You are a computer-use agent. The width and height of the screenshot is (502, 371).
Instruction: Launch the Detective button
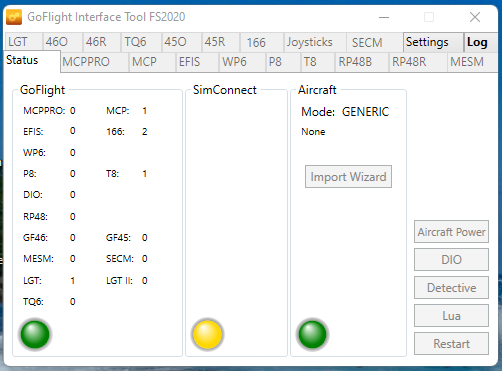coord(451,288)
